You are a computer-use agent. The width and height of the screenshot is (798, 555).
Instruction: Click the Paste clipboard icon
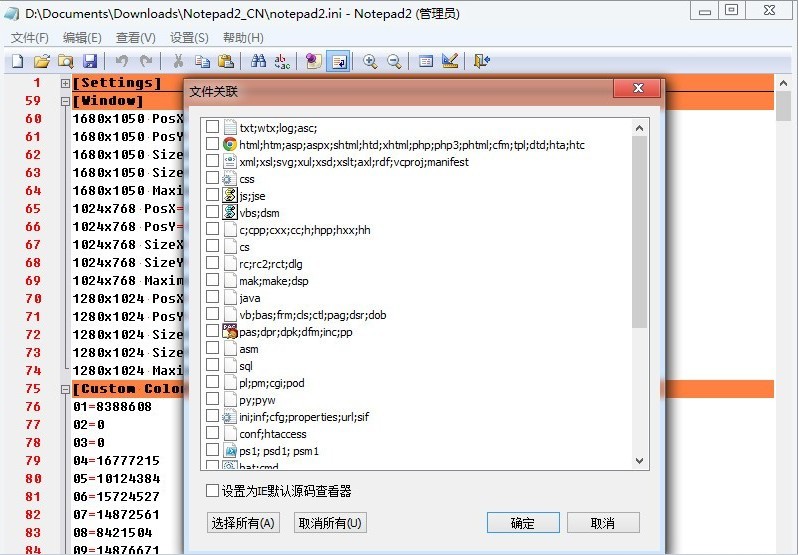click(226, 62)
